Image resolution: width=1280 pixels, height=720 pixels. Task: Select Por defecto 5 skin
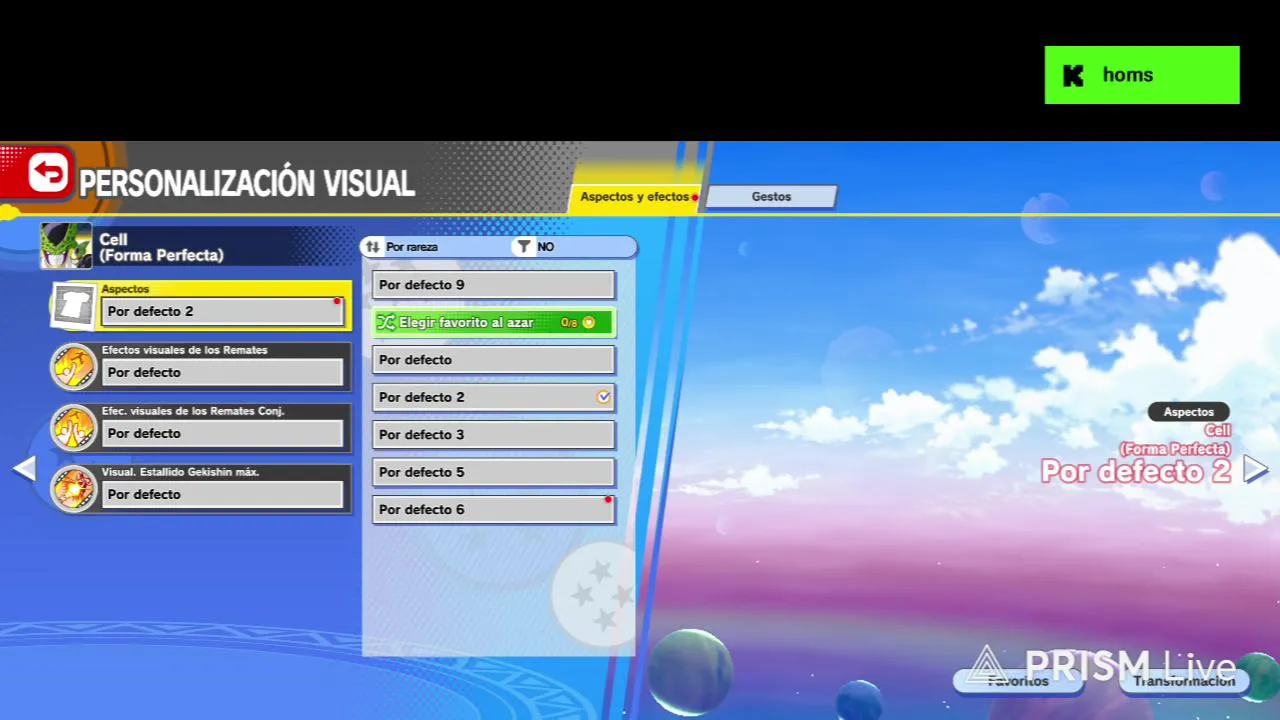click(x=494, y=472)
